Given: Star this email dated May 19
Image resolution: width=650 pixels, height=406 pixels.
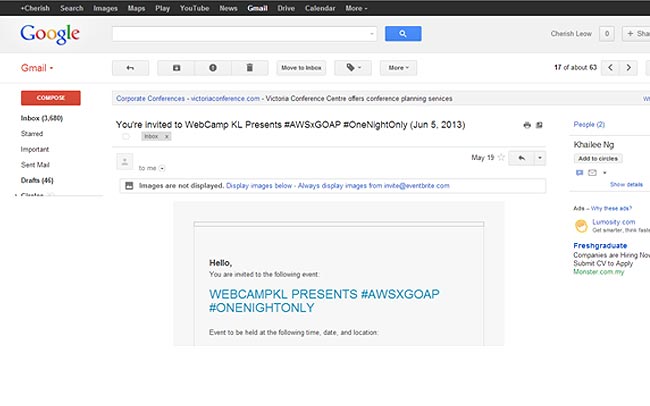Looking at the screenshot, I should point(502,158).
